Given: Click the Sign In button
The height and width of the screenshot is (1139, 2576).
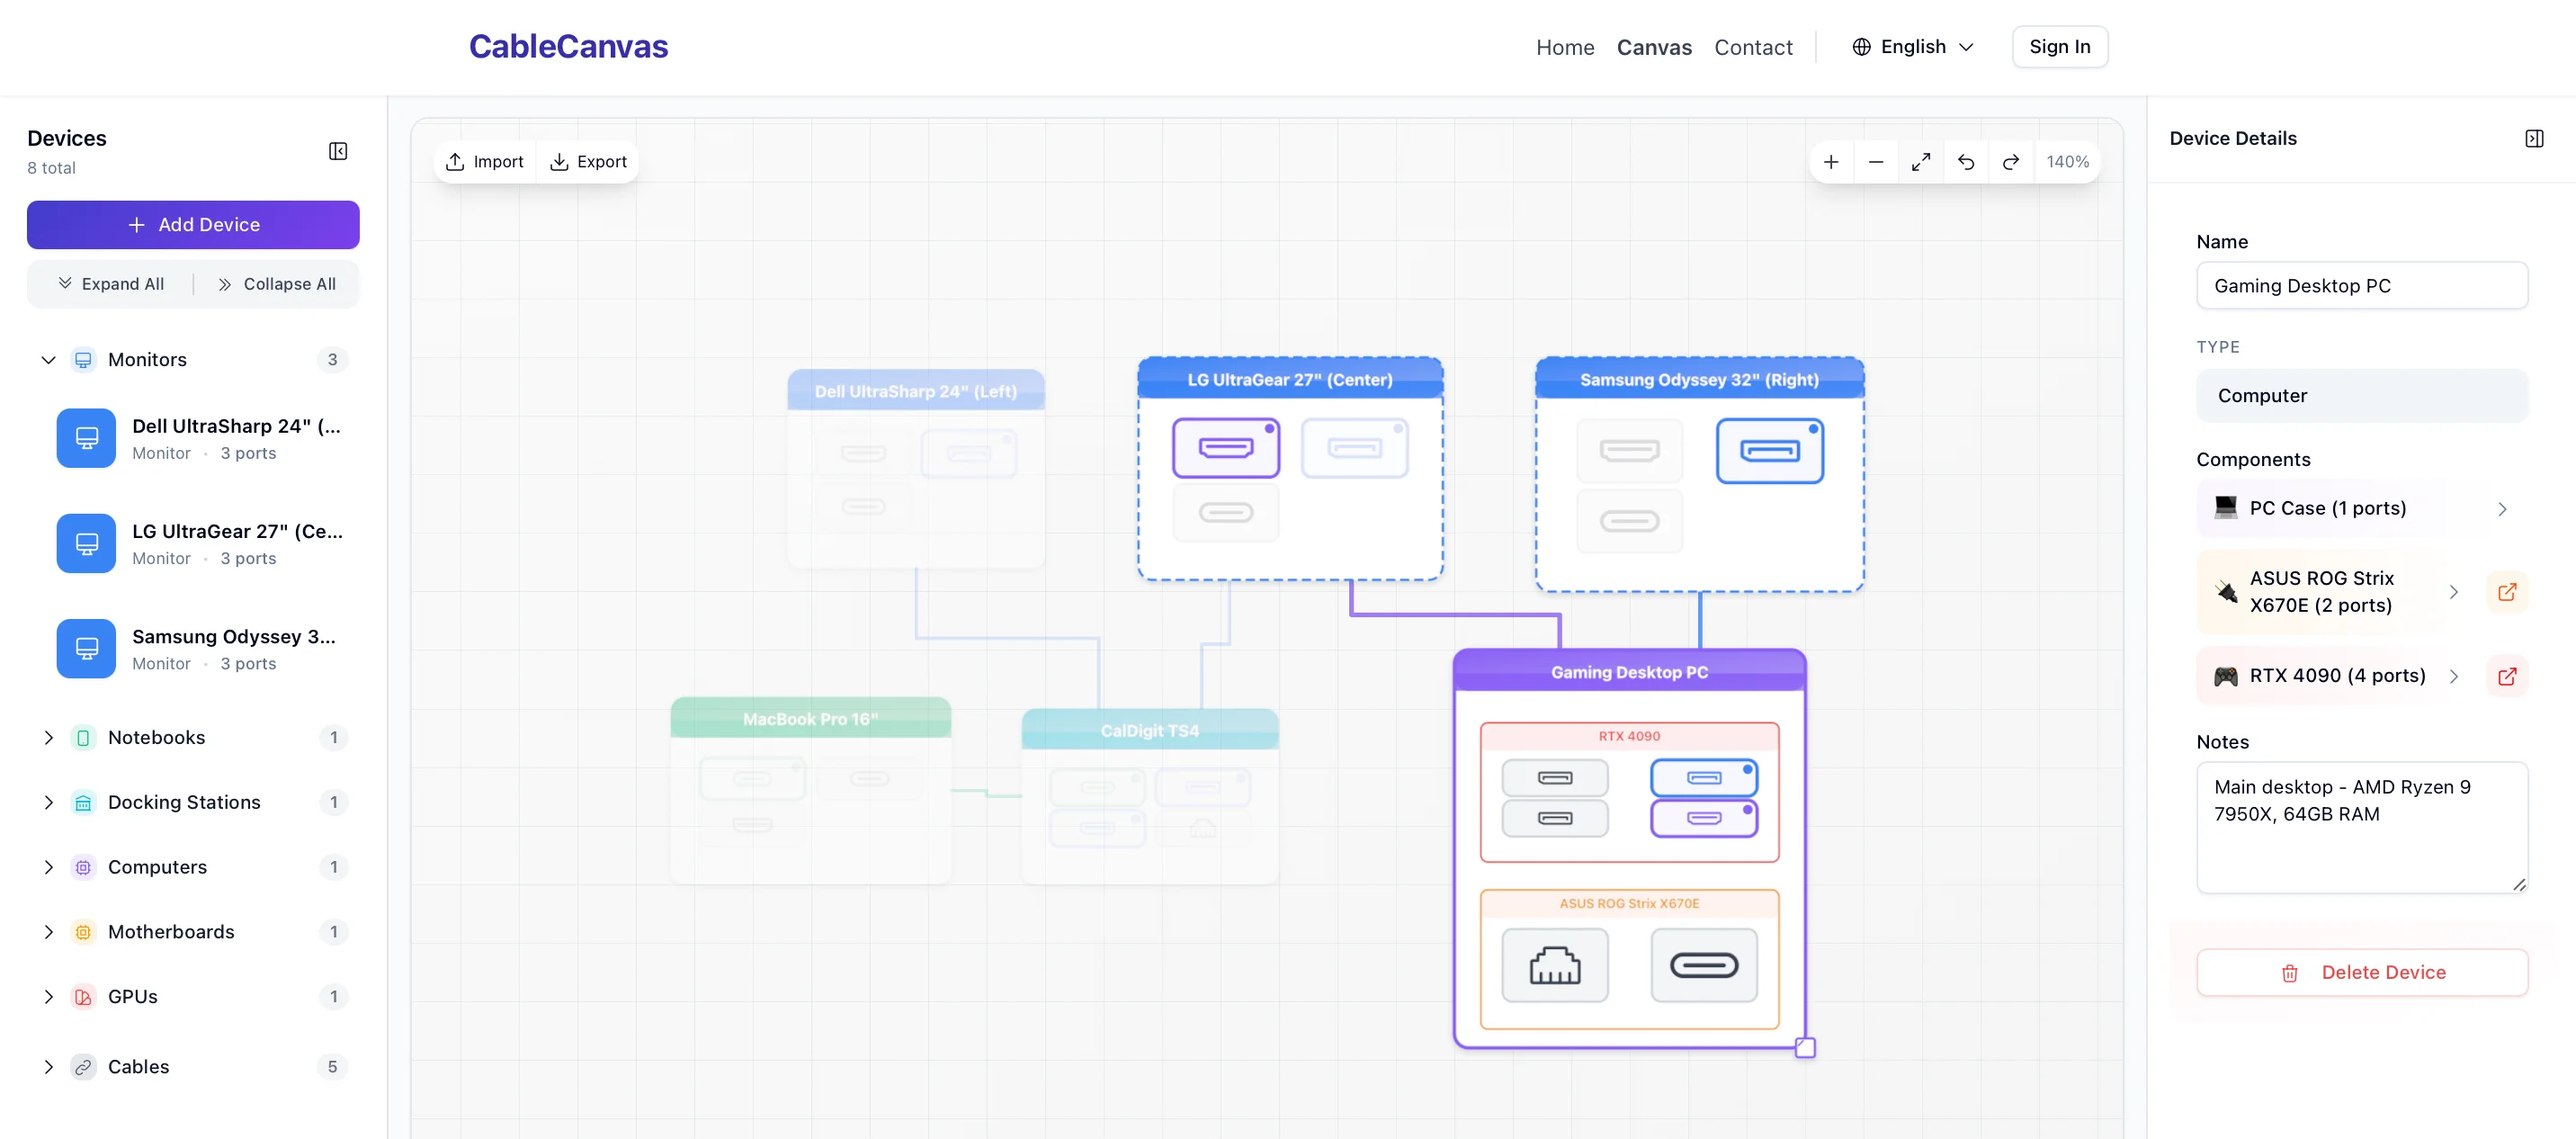Looking at the screenshot, I should point(2060,46).
